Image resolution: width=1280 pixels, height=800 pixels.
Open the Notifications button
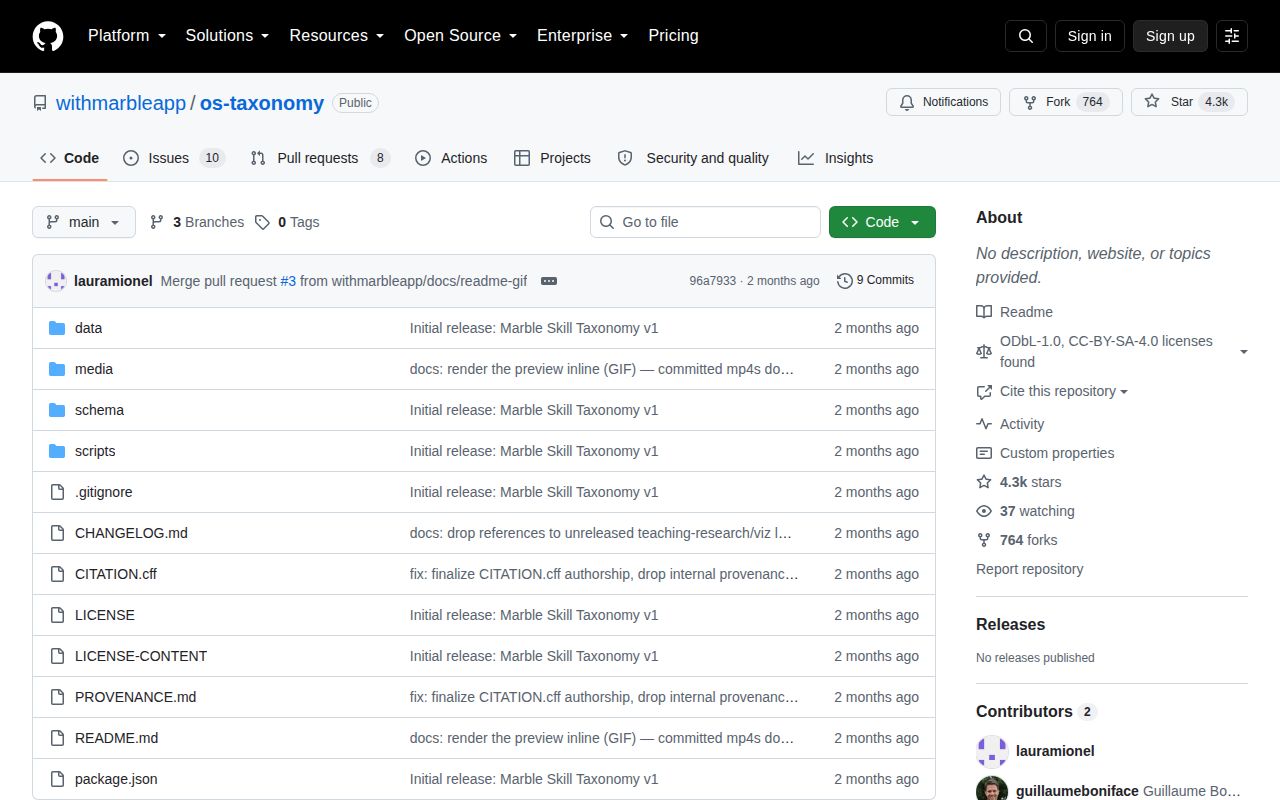coord(943,102)
